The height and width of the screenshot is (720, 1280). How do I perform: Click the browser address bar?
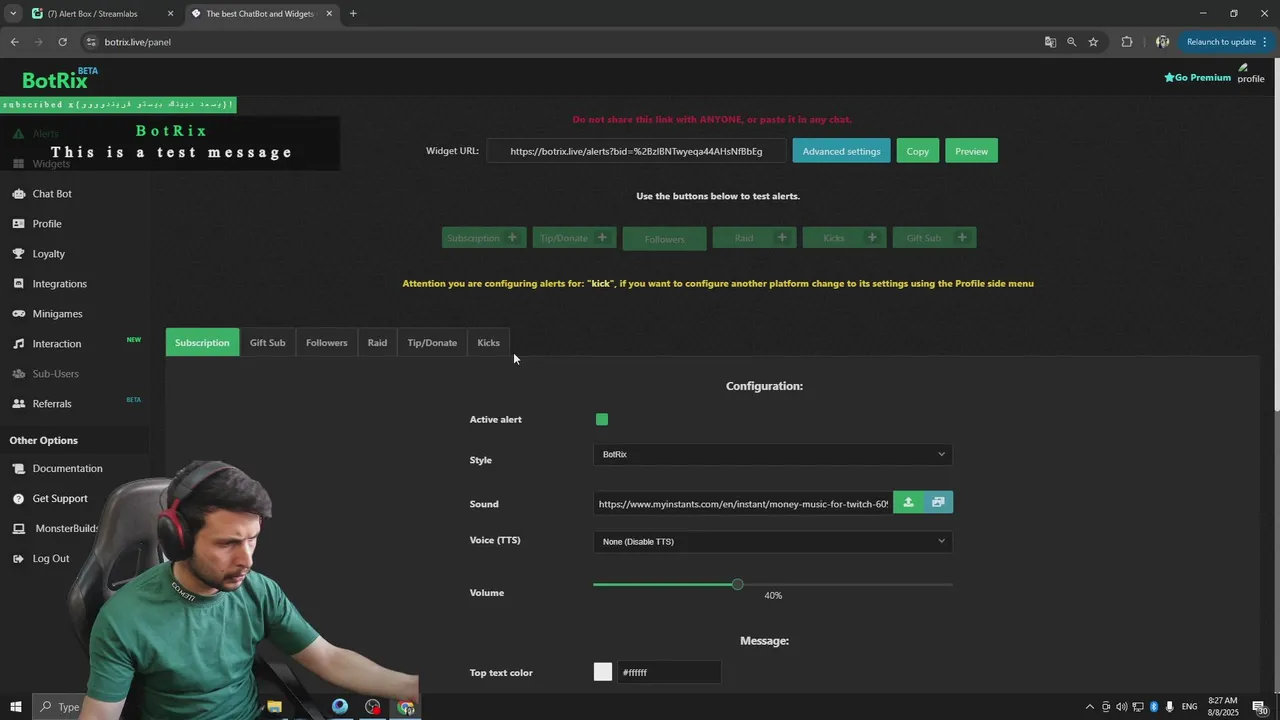(560, 42)
